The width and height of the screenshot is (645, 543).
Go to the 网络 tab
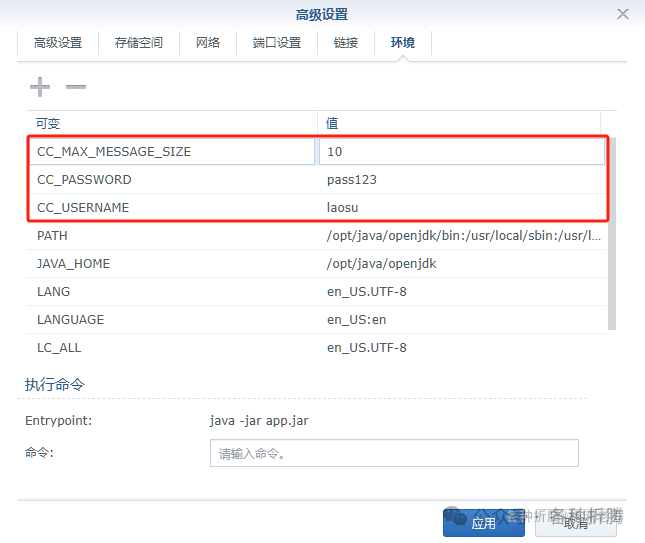click(208, 42)
